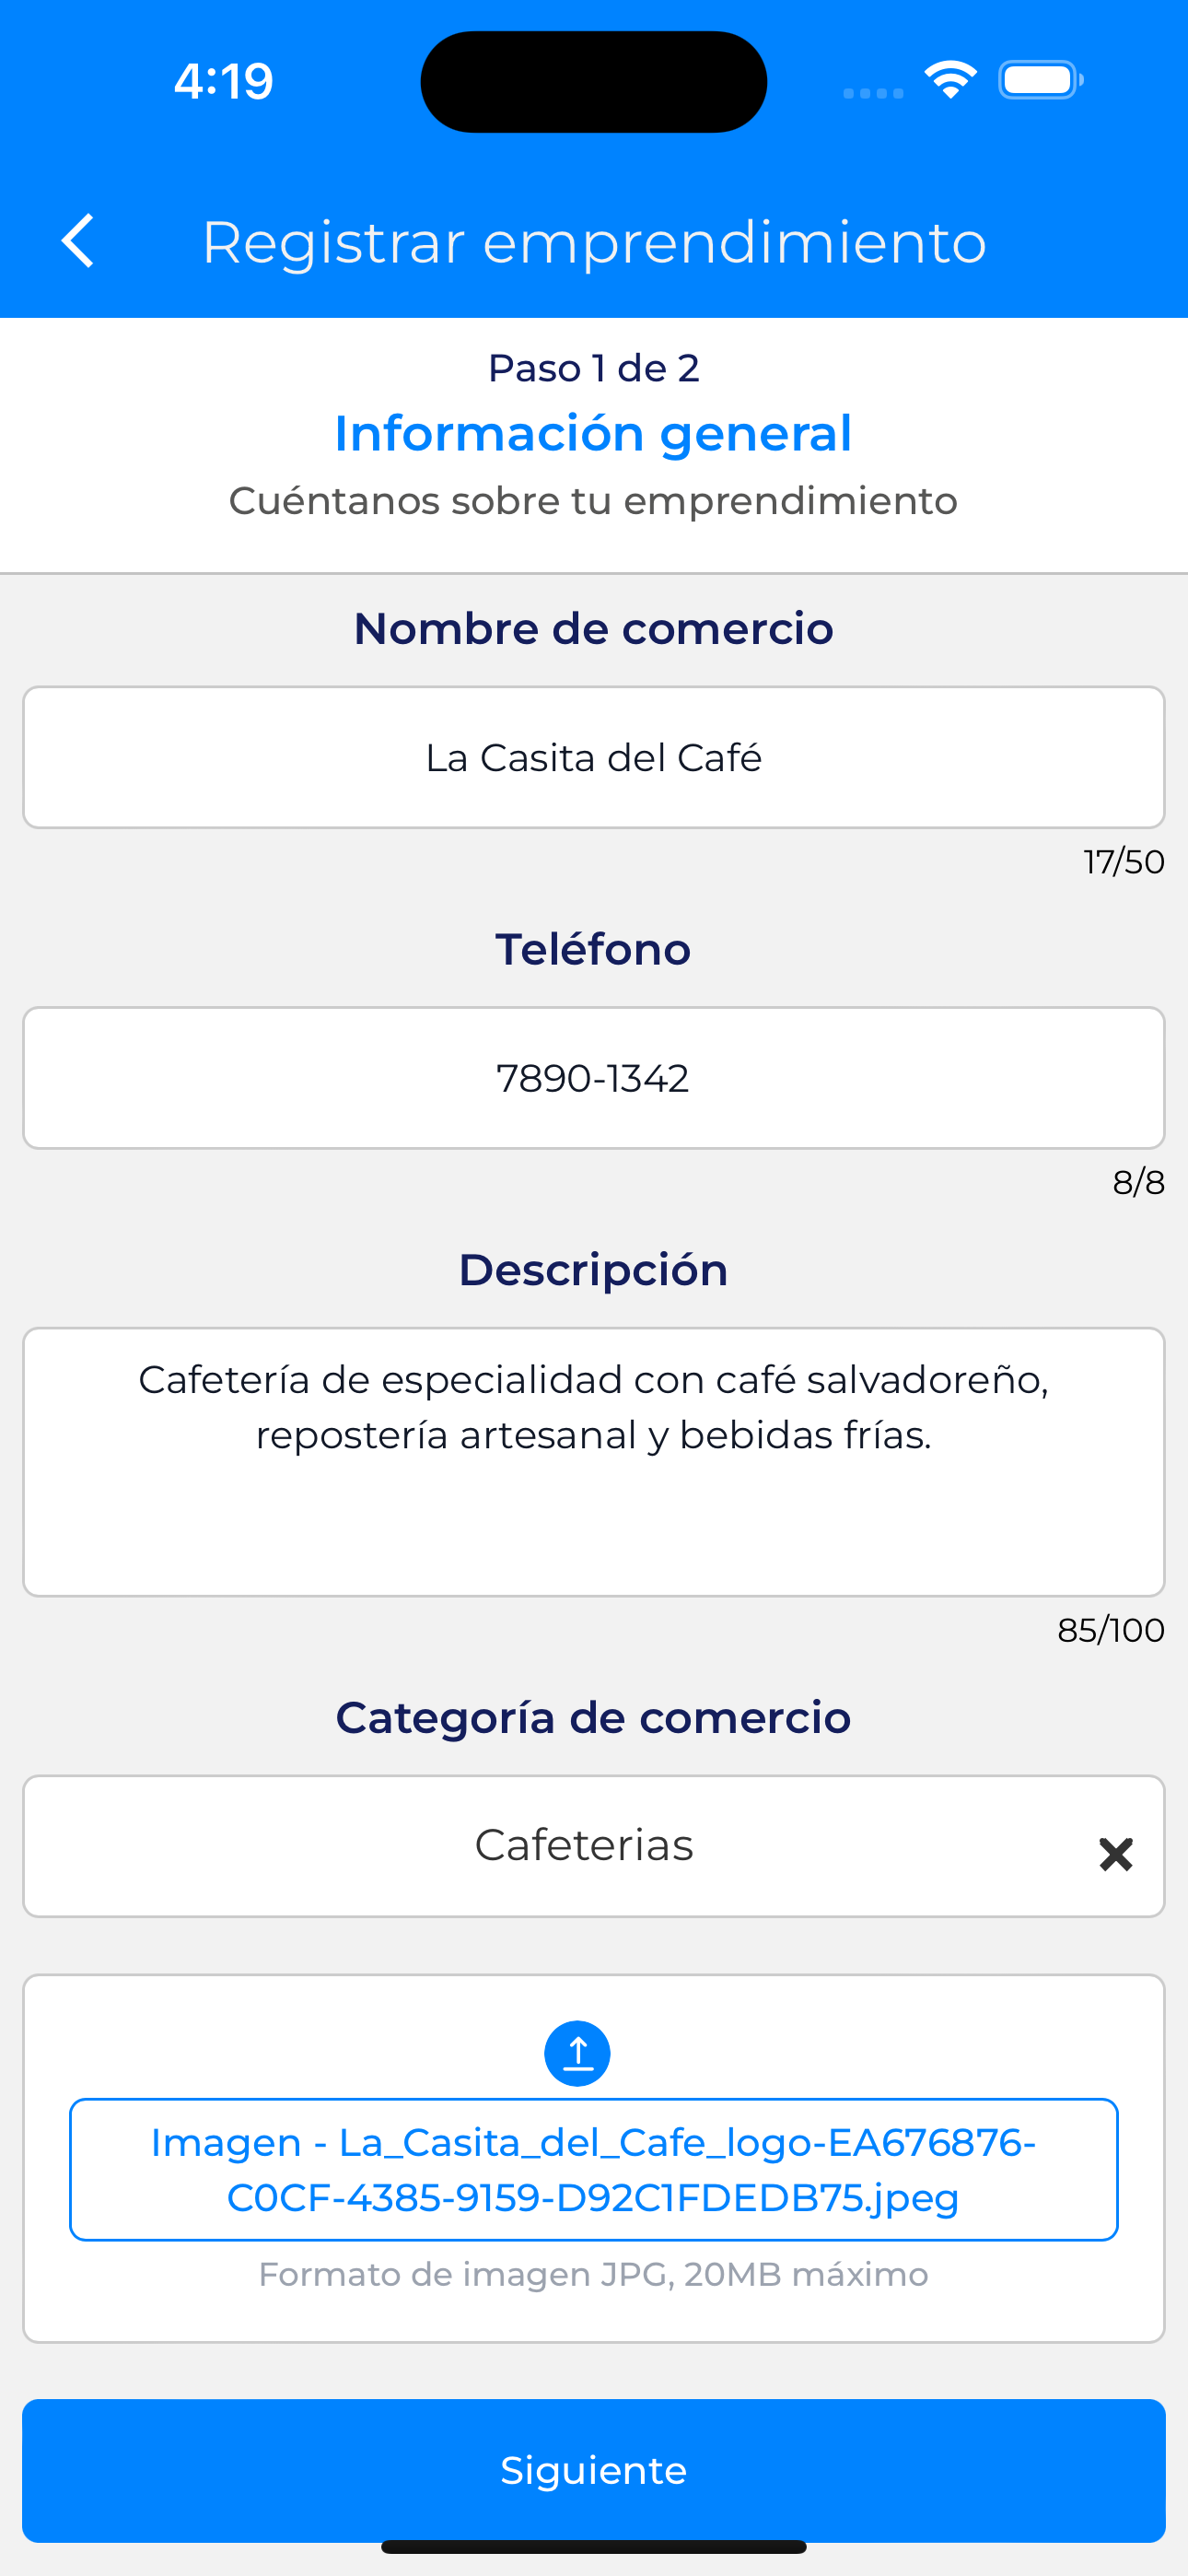Screen dimensions: 1188x2576
Task: Tap the Wi-Fi status icon
Action: click(x=950, y=80)
